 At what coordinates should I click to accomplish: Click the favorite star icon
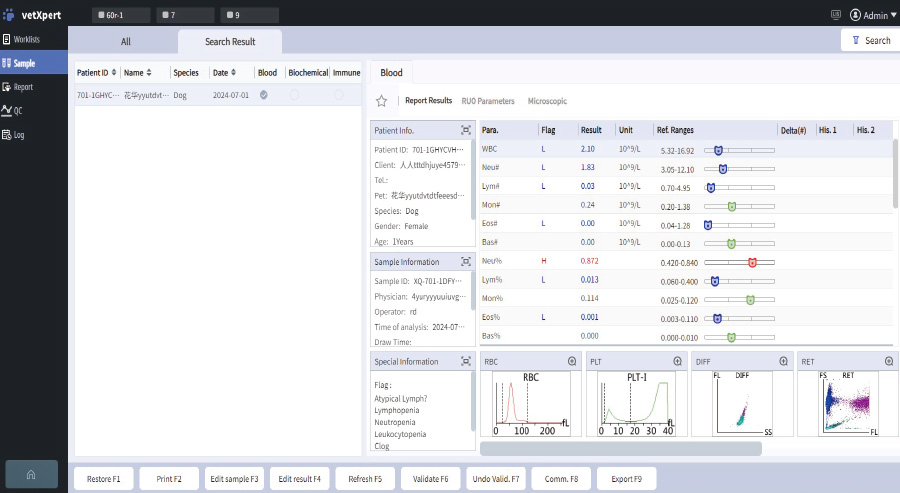pos(381,101)
